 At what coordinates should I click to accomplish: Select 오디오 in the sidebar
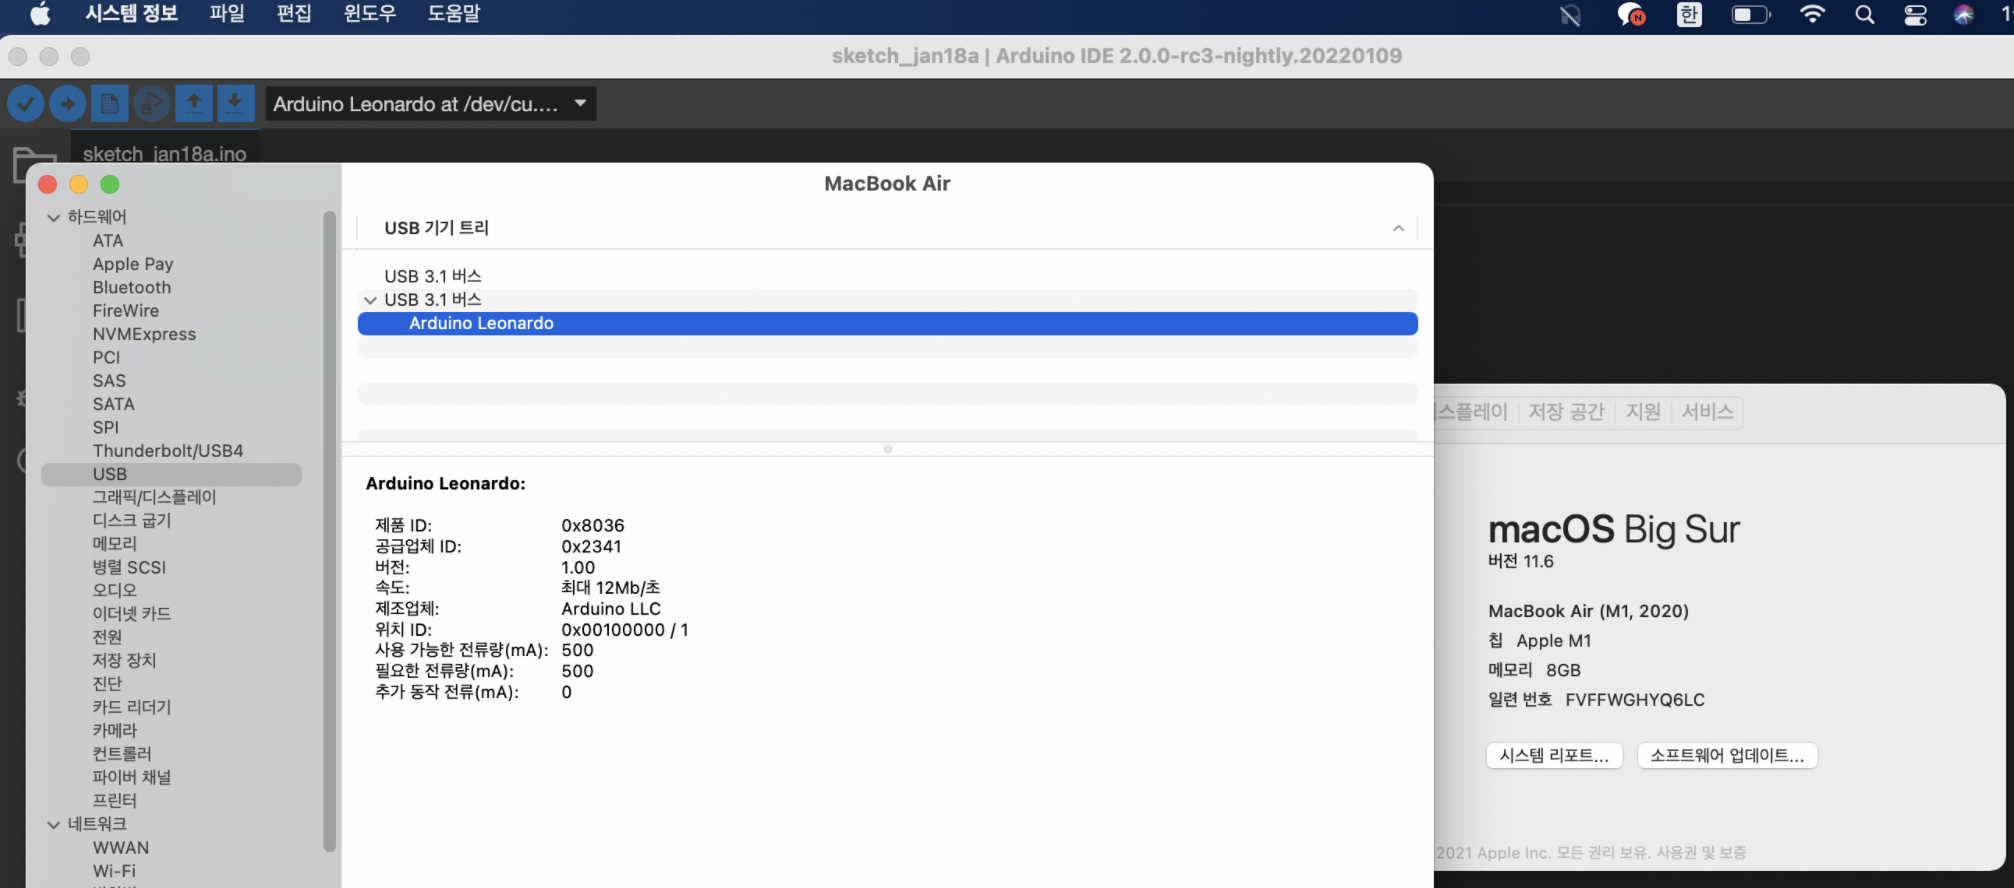pyautogui.click(x=115, y=591)
